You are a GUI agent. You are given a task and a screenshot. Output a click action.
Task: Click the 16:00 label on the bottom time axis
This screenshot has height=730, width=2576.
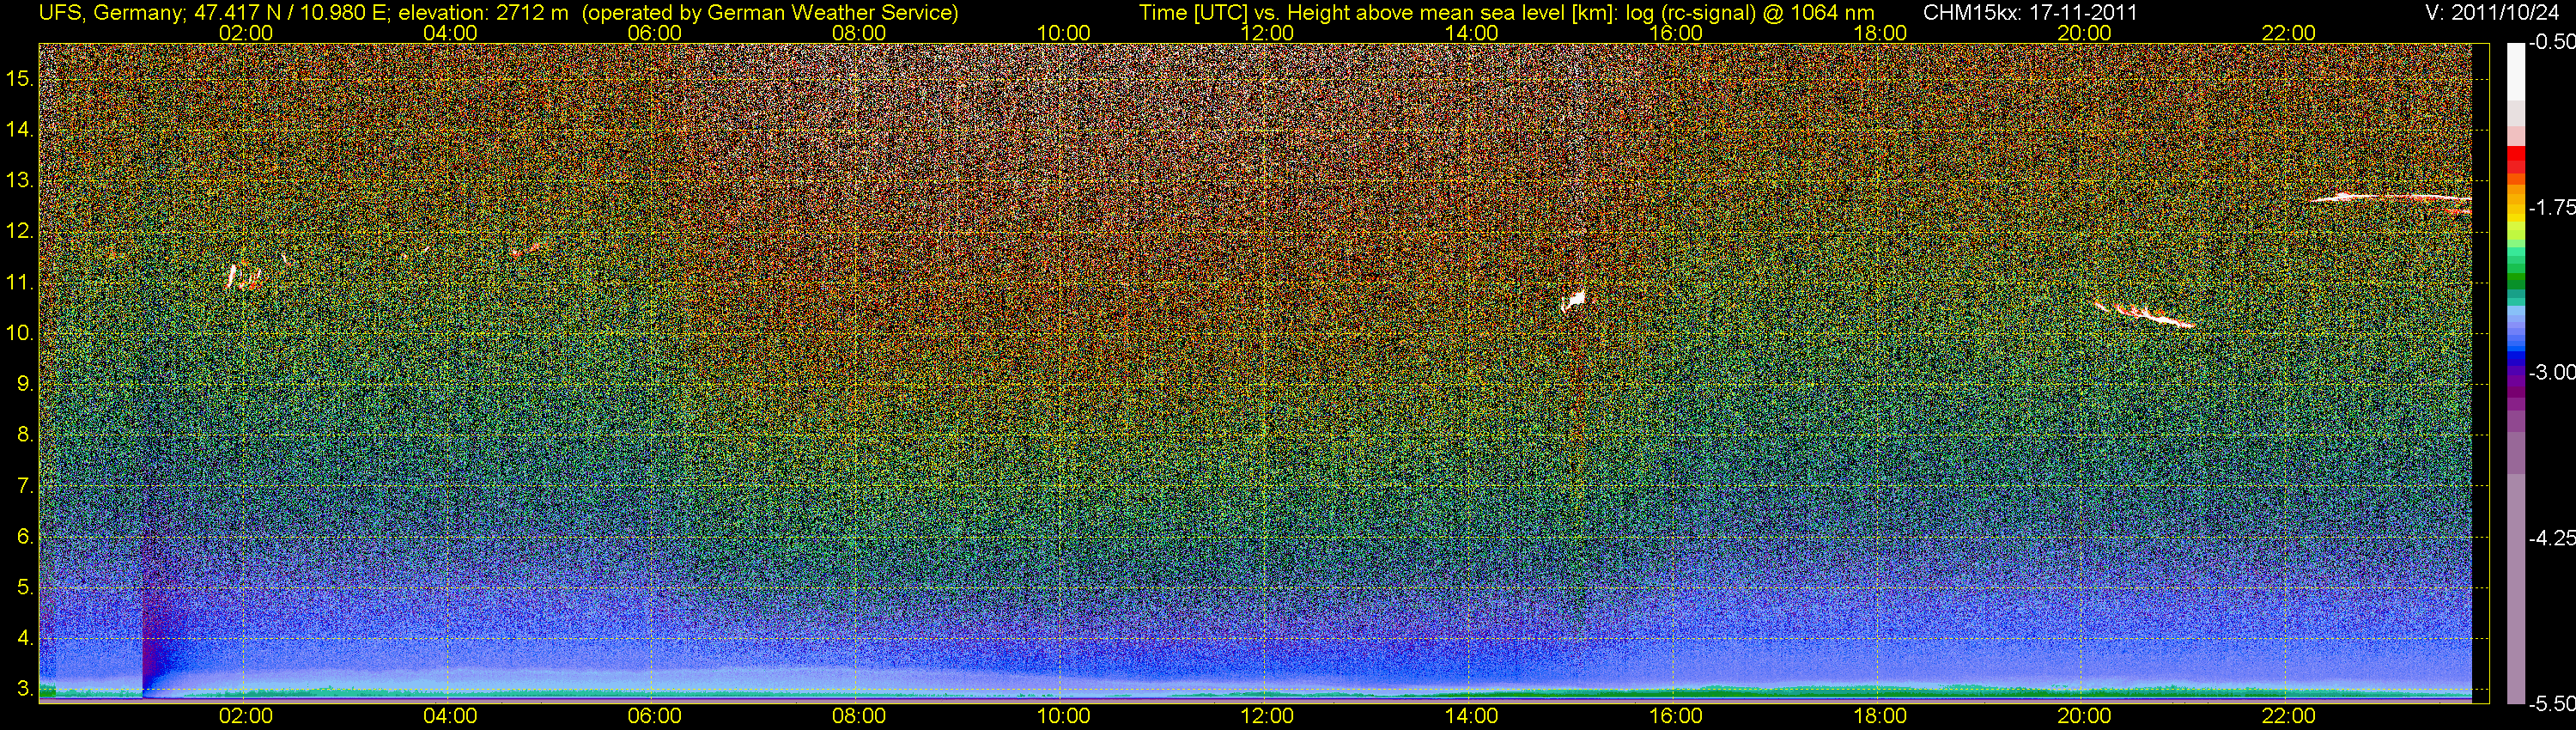point(1676,716)
